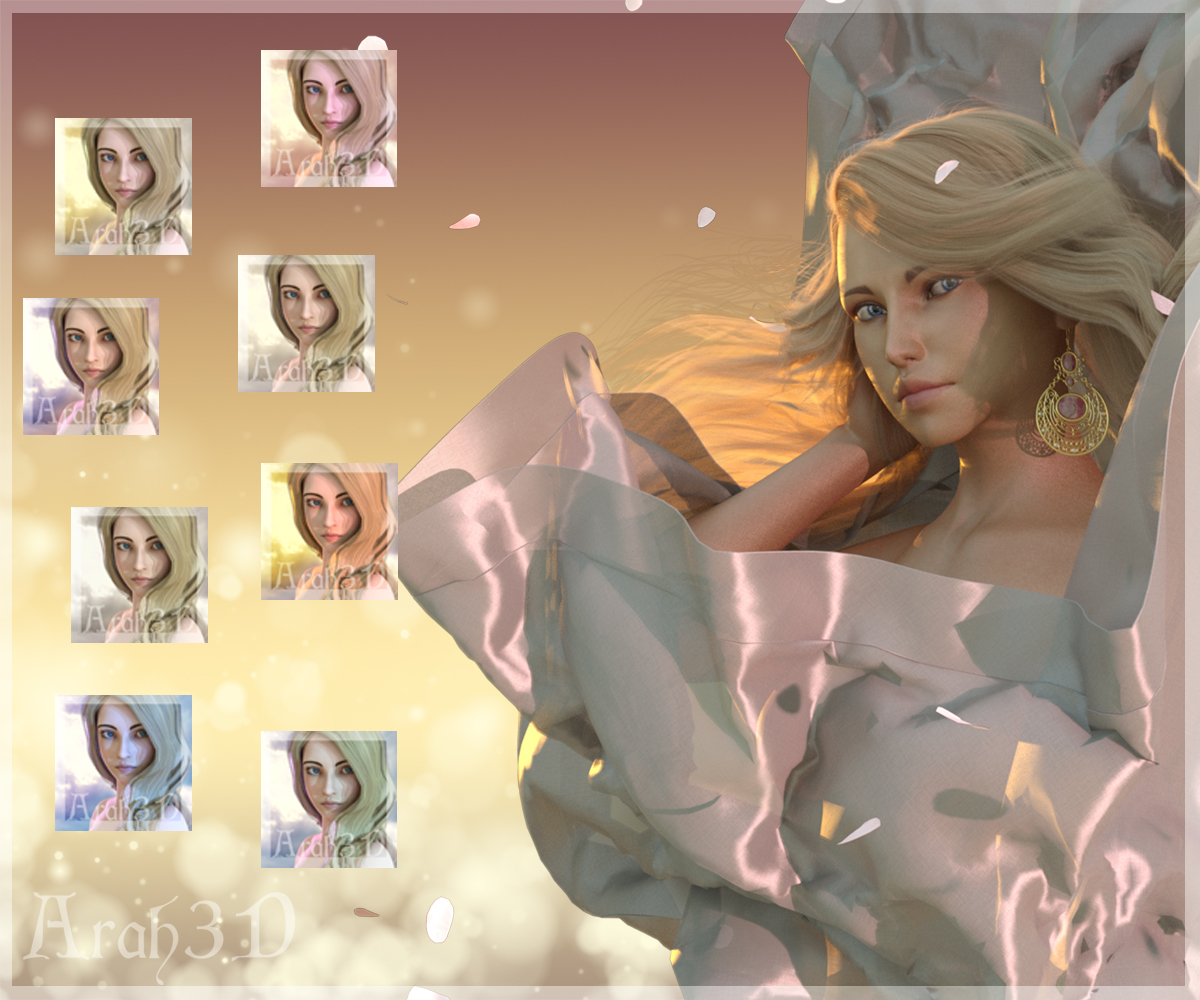Open the grey overcast-toned preview thumbnail
This screenshot has width=1200, height=1000.
(x=139, y=575)
